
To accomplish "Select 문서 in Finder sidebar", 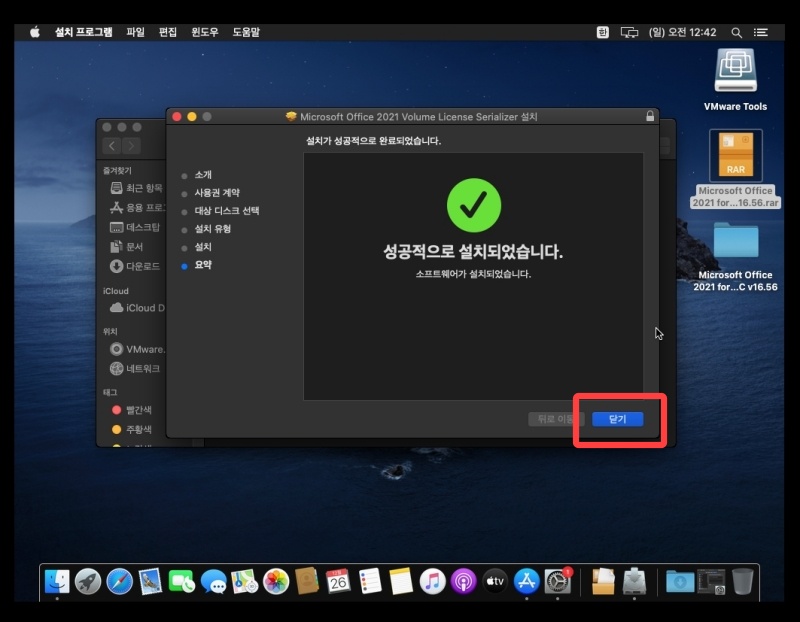I will pos(127,246).
